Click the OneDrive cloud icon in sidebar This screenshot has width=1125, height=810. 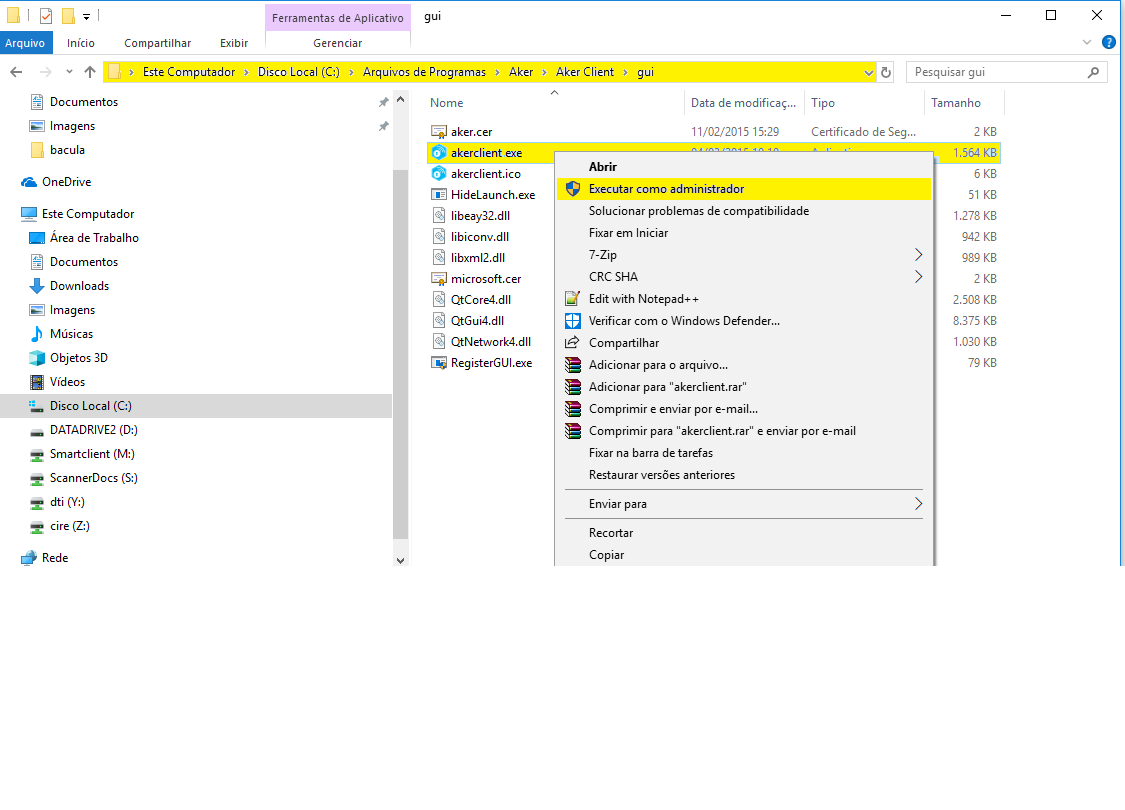tap(29, 182)
